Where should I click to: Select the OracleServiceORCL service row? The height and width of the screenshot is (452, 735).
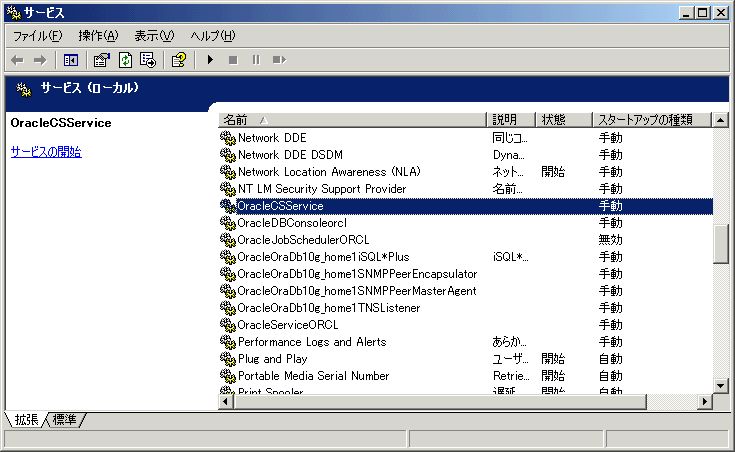(x=288, y=325)
